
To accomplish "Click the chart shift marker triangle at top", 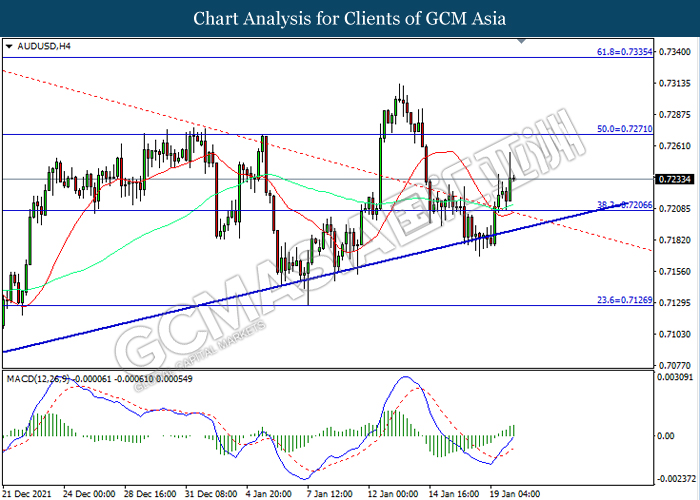I will click(x=521, y=42).
